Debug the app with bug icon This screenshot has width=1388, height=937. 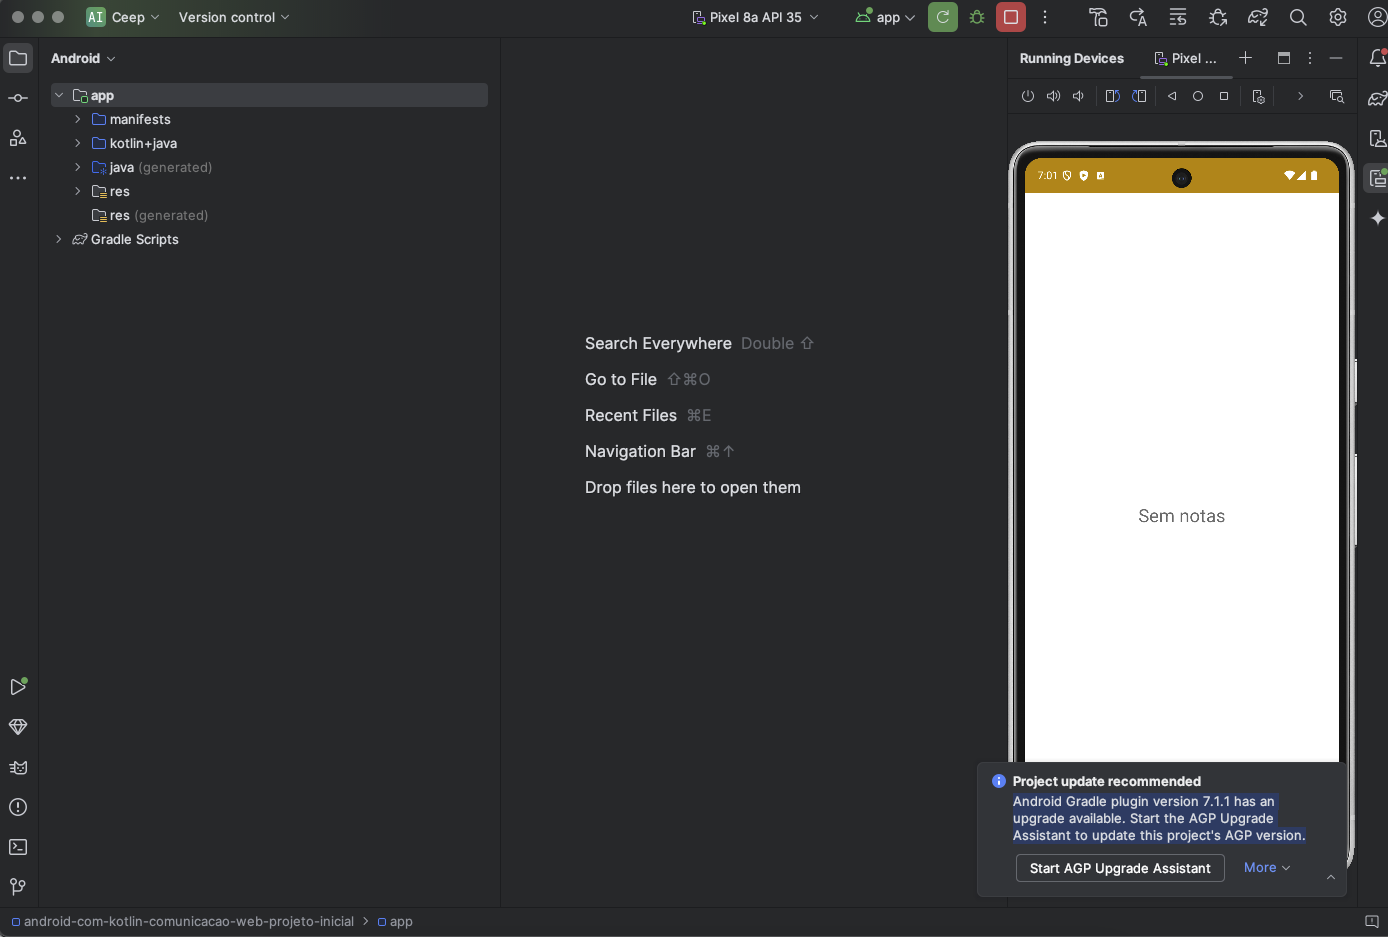(x=977, y=17)
